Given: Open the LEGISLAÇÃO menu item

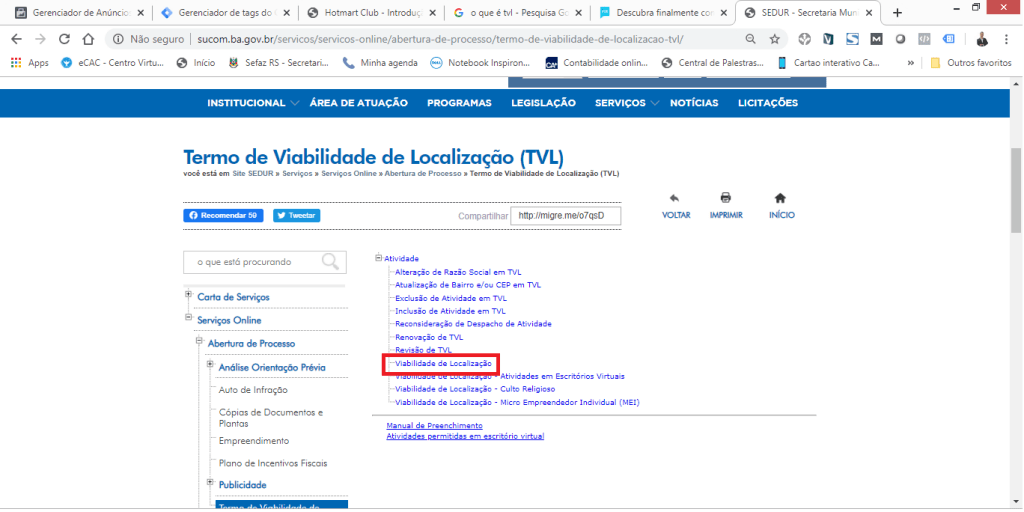Looking at the screenshot, I should (x=543, y=103).
